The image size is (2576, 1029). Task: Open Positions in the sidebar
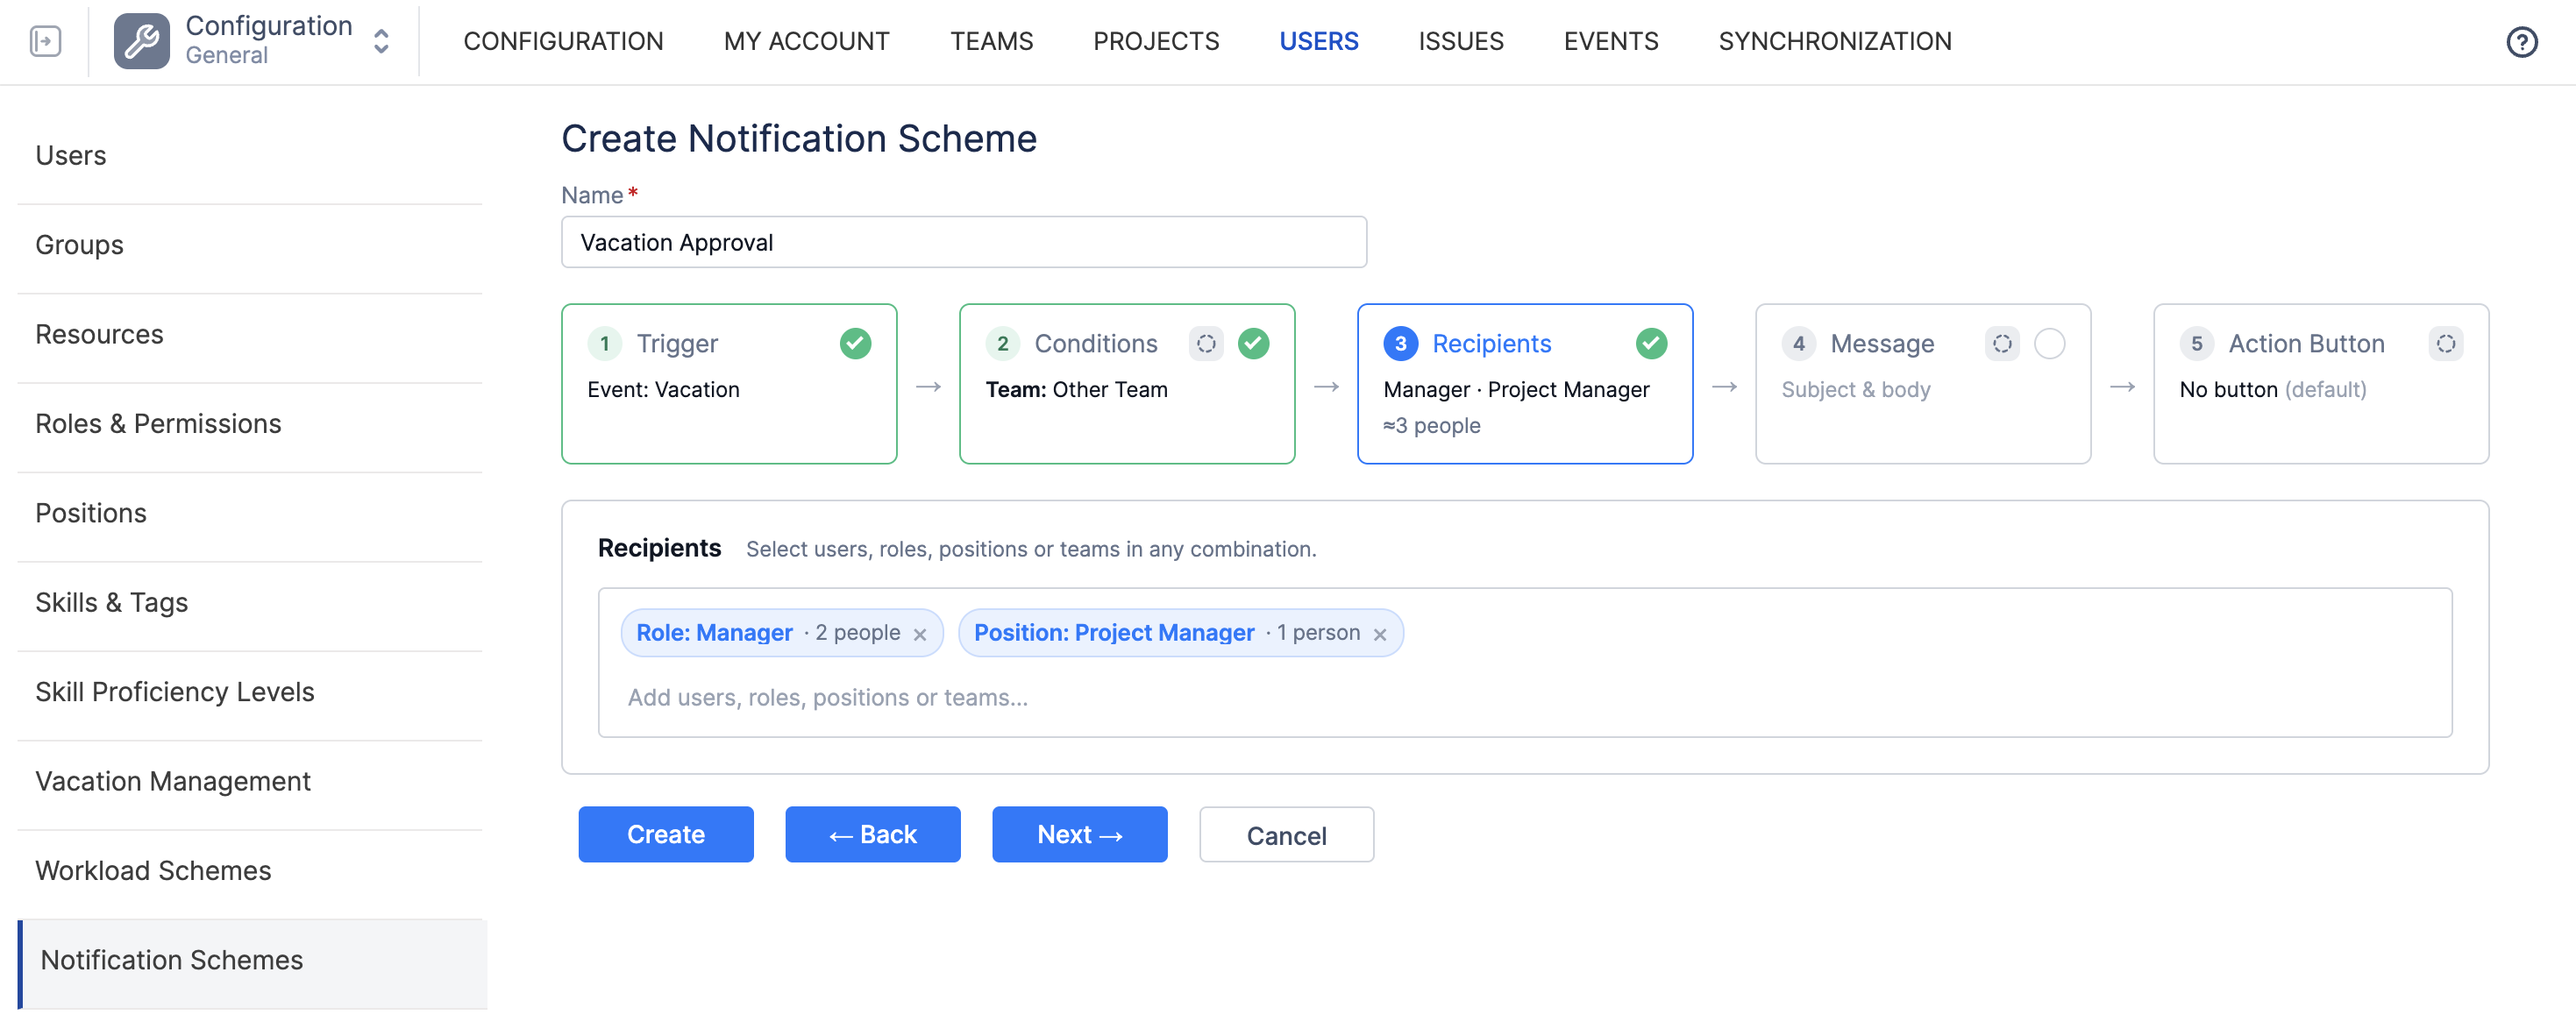point(250,514)
